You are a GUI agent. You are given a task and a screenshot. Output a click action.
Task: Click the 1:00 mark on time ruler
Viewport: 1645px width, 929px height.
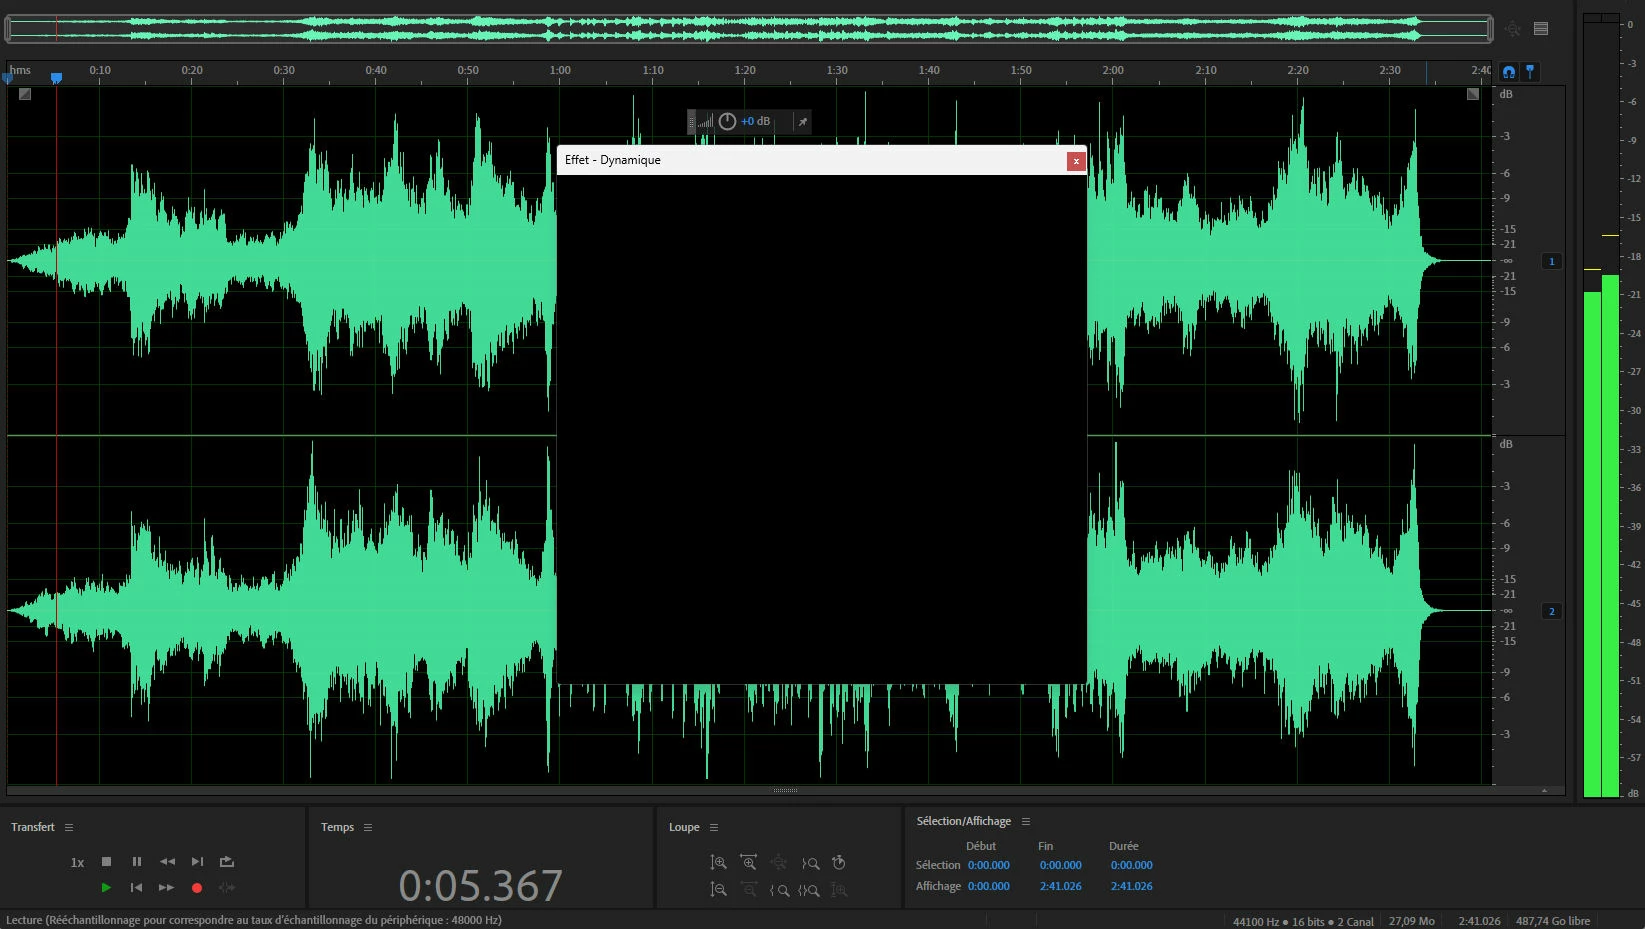(560, 70)
